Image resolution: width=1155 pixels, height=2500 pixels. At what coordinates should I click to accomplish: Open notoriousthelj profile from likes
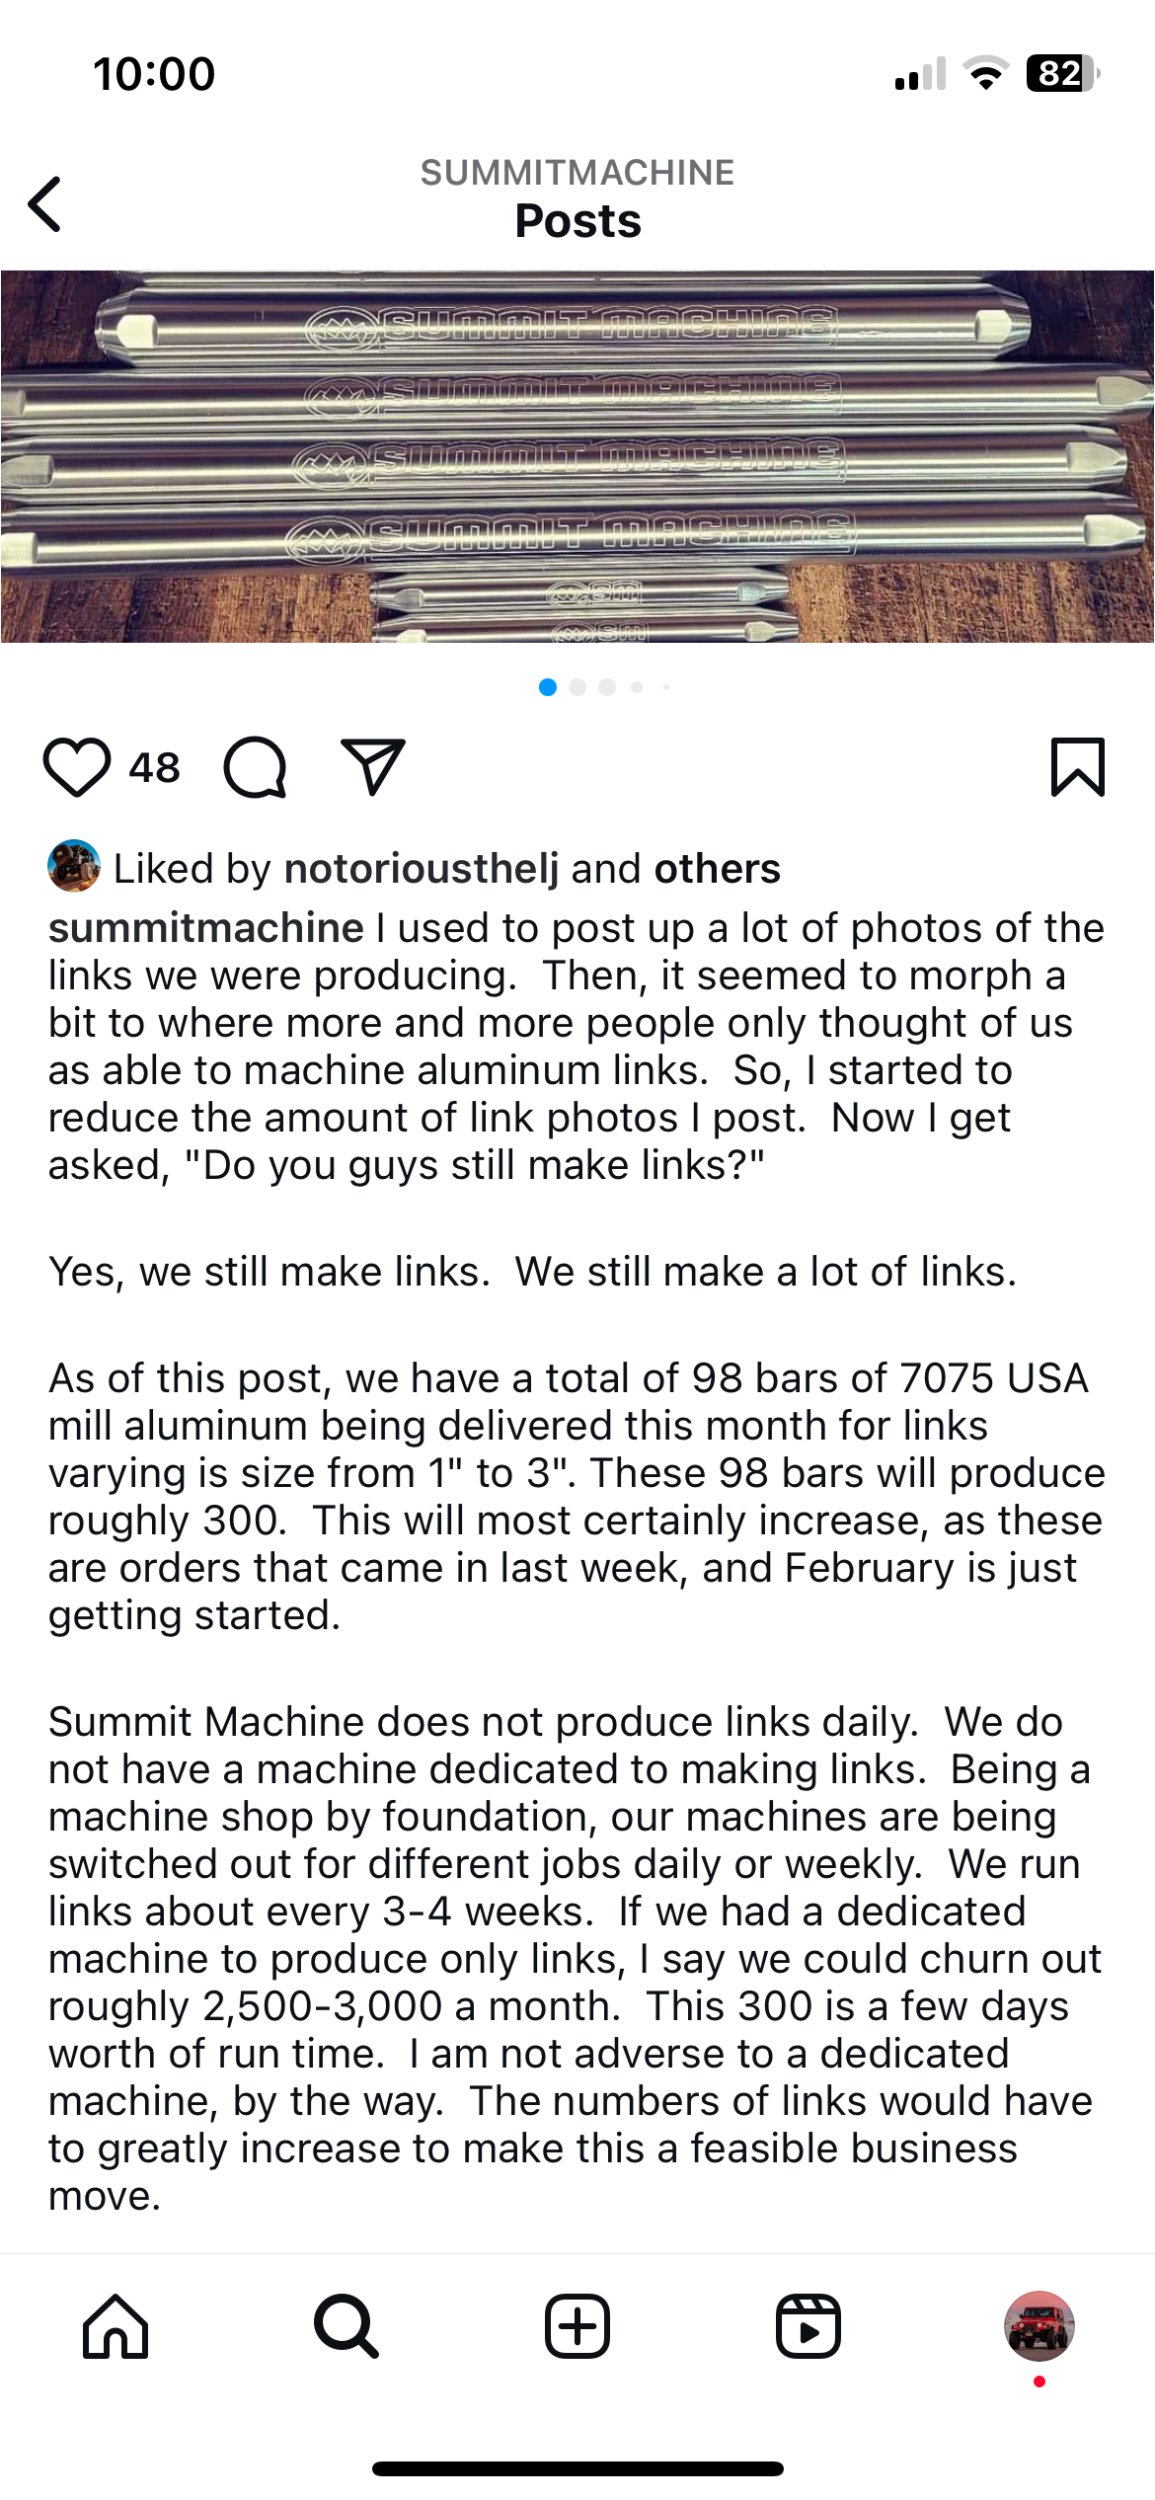coord(421,869)
